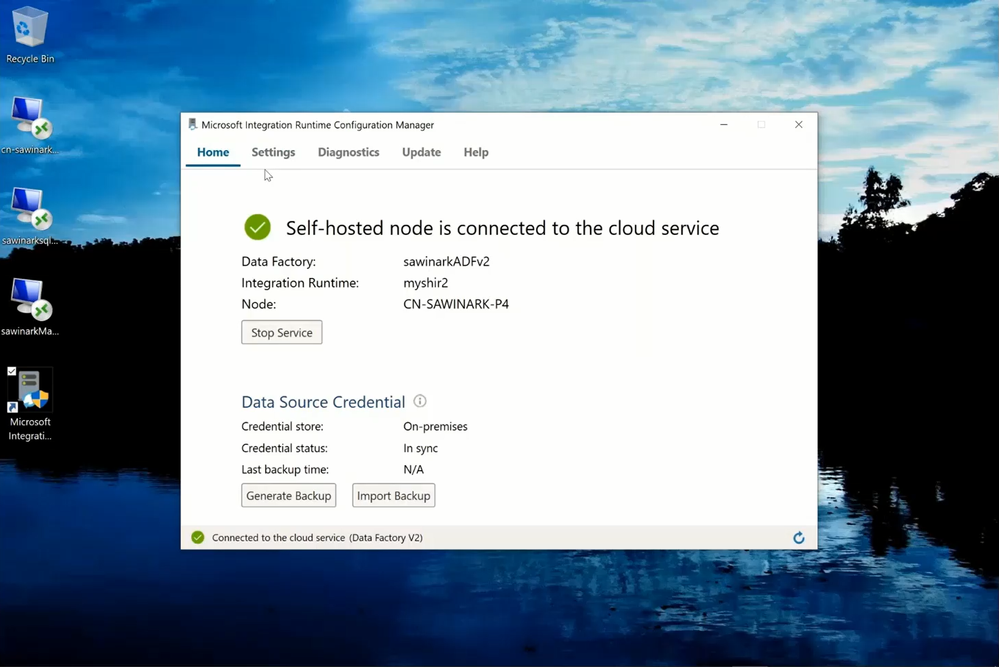Close the Configuration Manager window
Screen dimensions: 999x667
click(798, 125)
